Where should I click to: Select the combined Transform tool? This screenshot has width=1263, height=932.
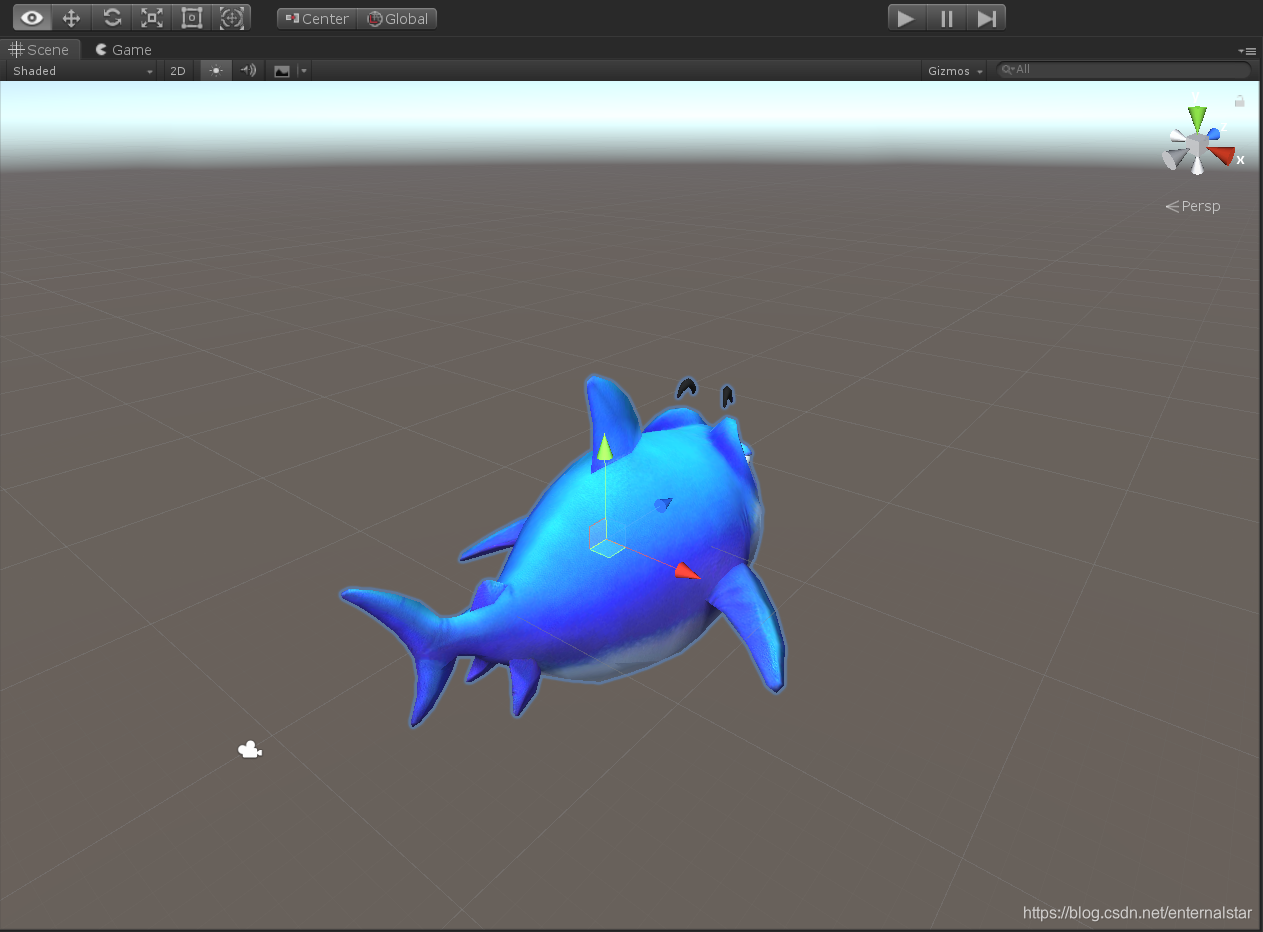231,18
